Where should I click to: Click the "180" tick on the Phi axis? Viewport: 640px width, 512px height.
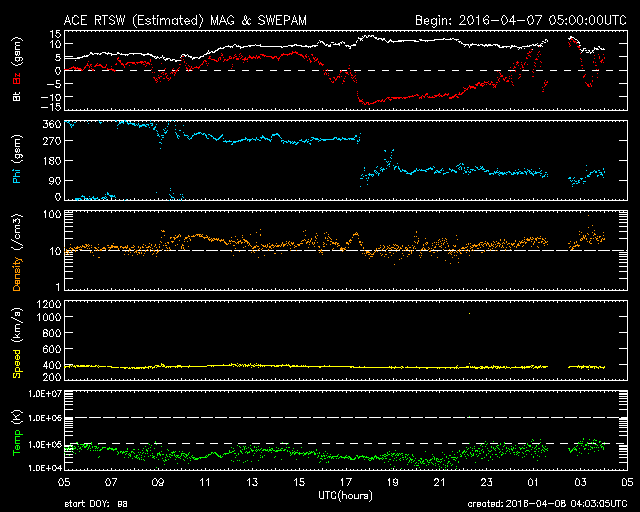(x=52, y=161)
